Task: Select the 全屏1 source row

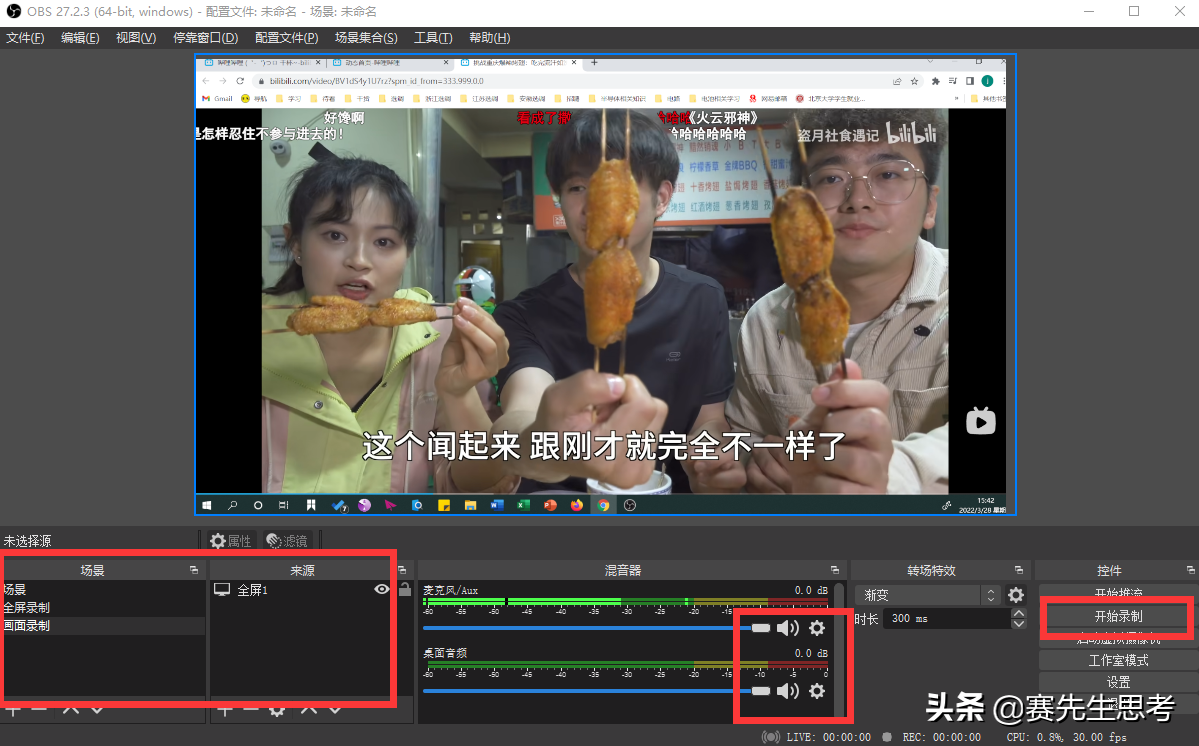Action: [301, 589]
